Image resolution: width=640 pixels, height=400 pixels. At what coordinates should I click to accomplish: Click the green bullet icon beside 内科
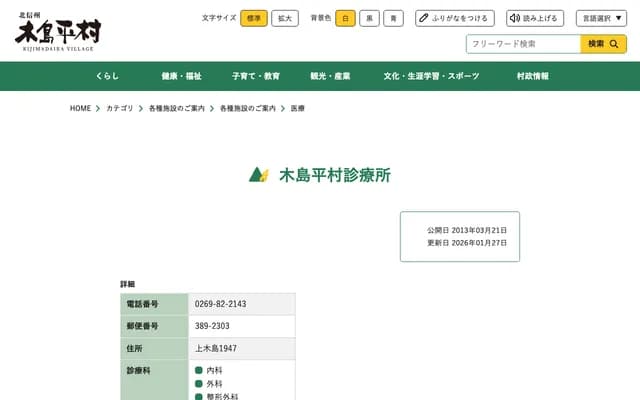pyautogui.click(x=199, y=371)
